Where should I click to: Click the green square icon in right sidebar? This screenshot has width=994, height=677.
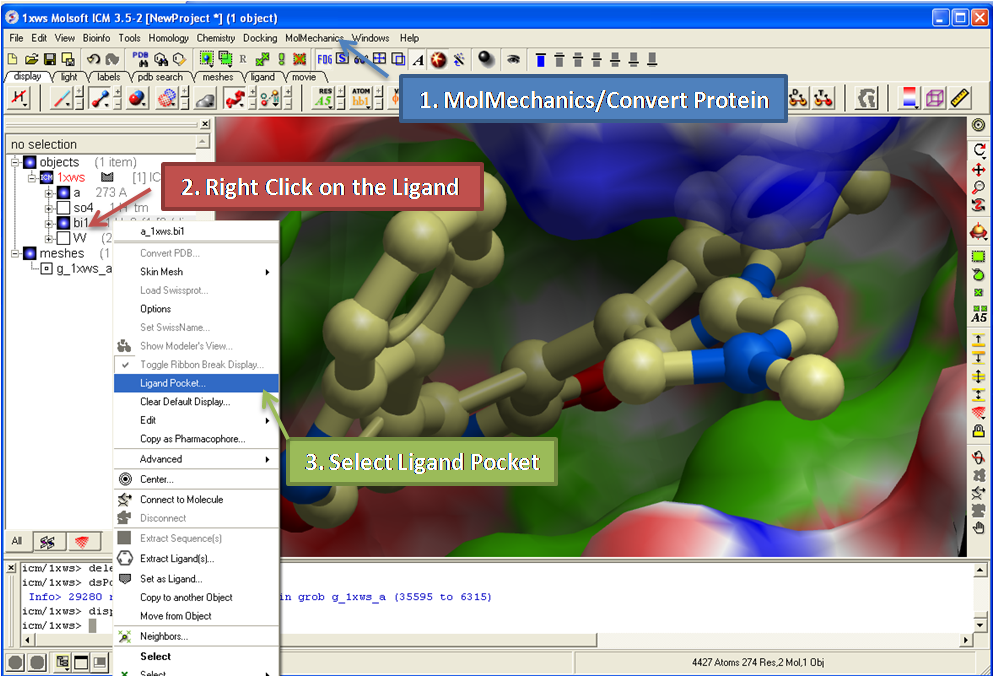click(x=979, y=256)
